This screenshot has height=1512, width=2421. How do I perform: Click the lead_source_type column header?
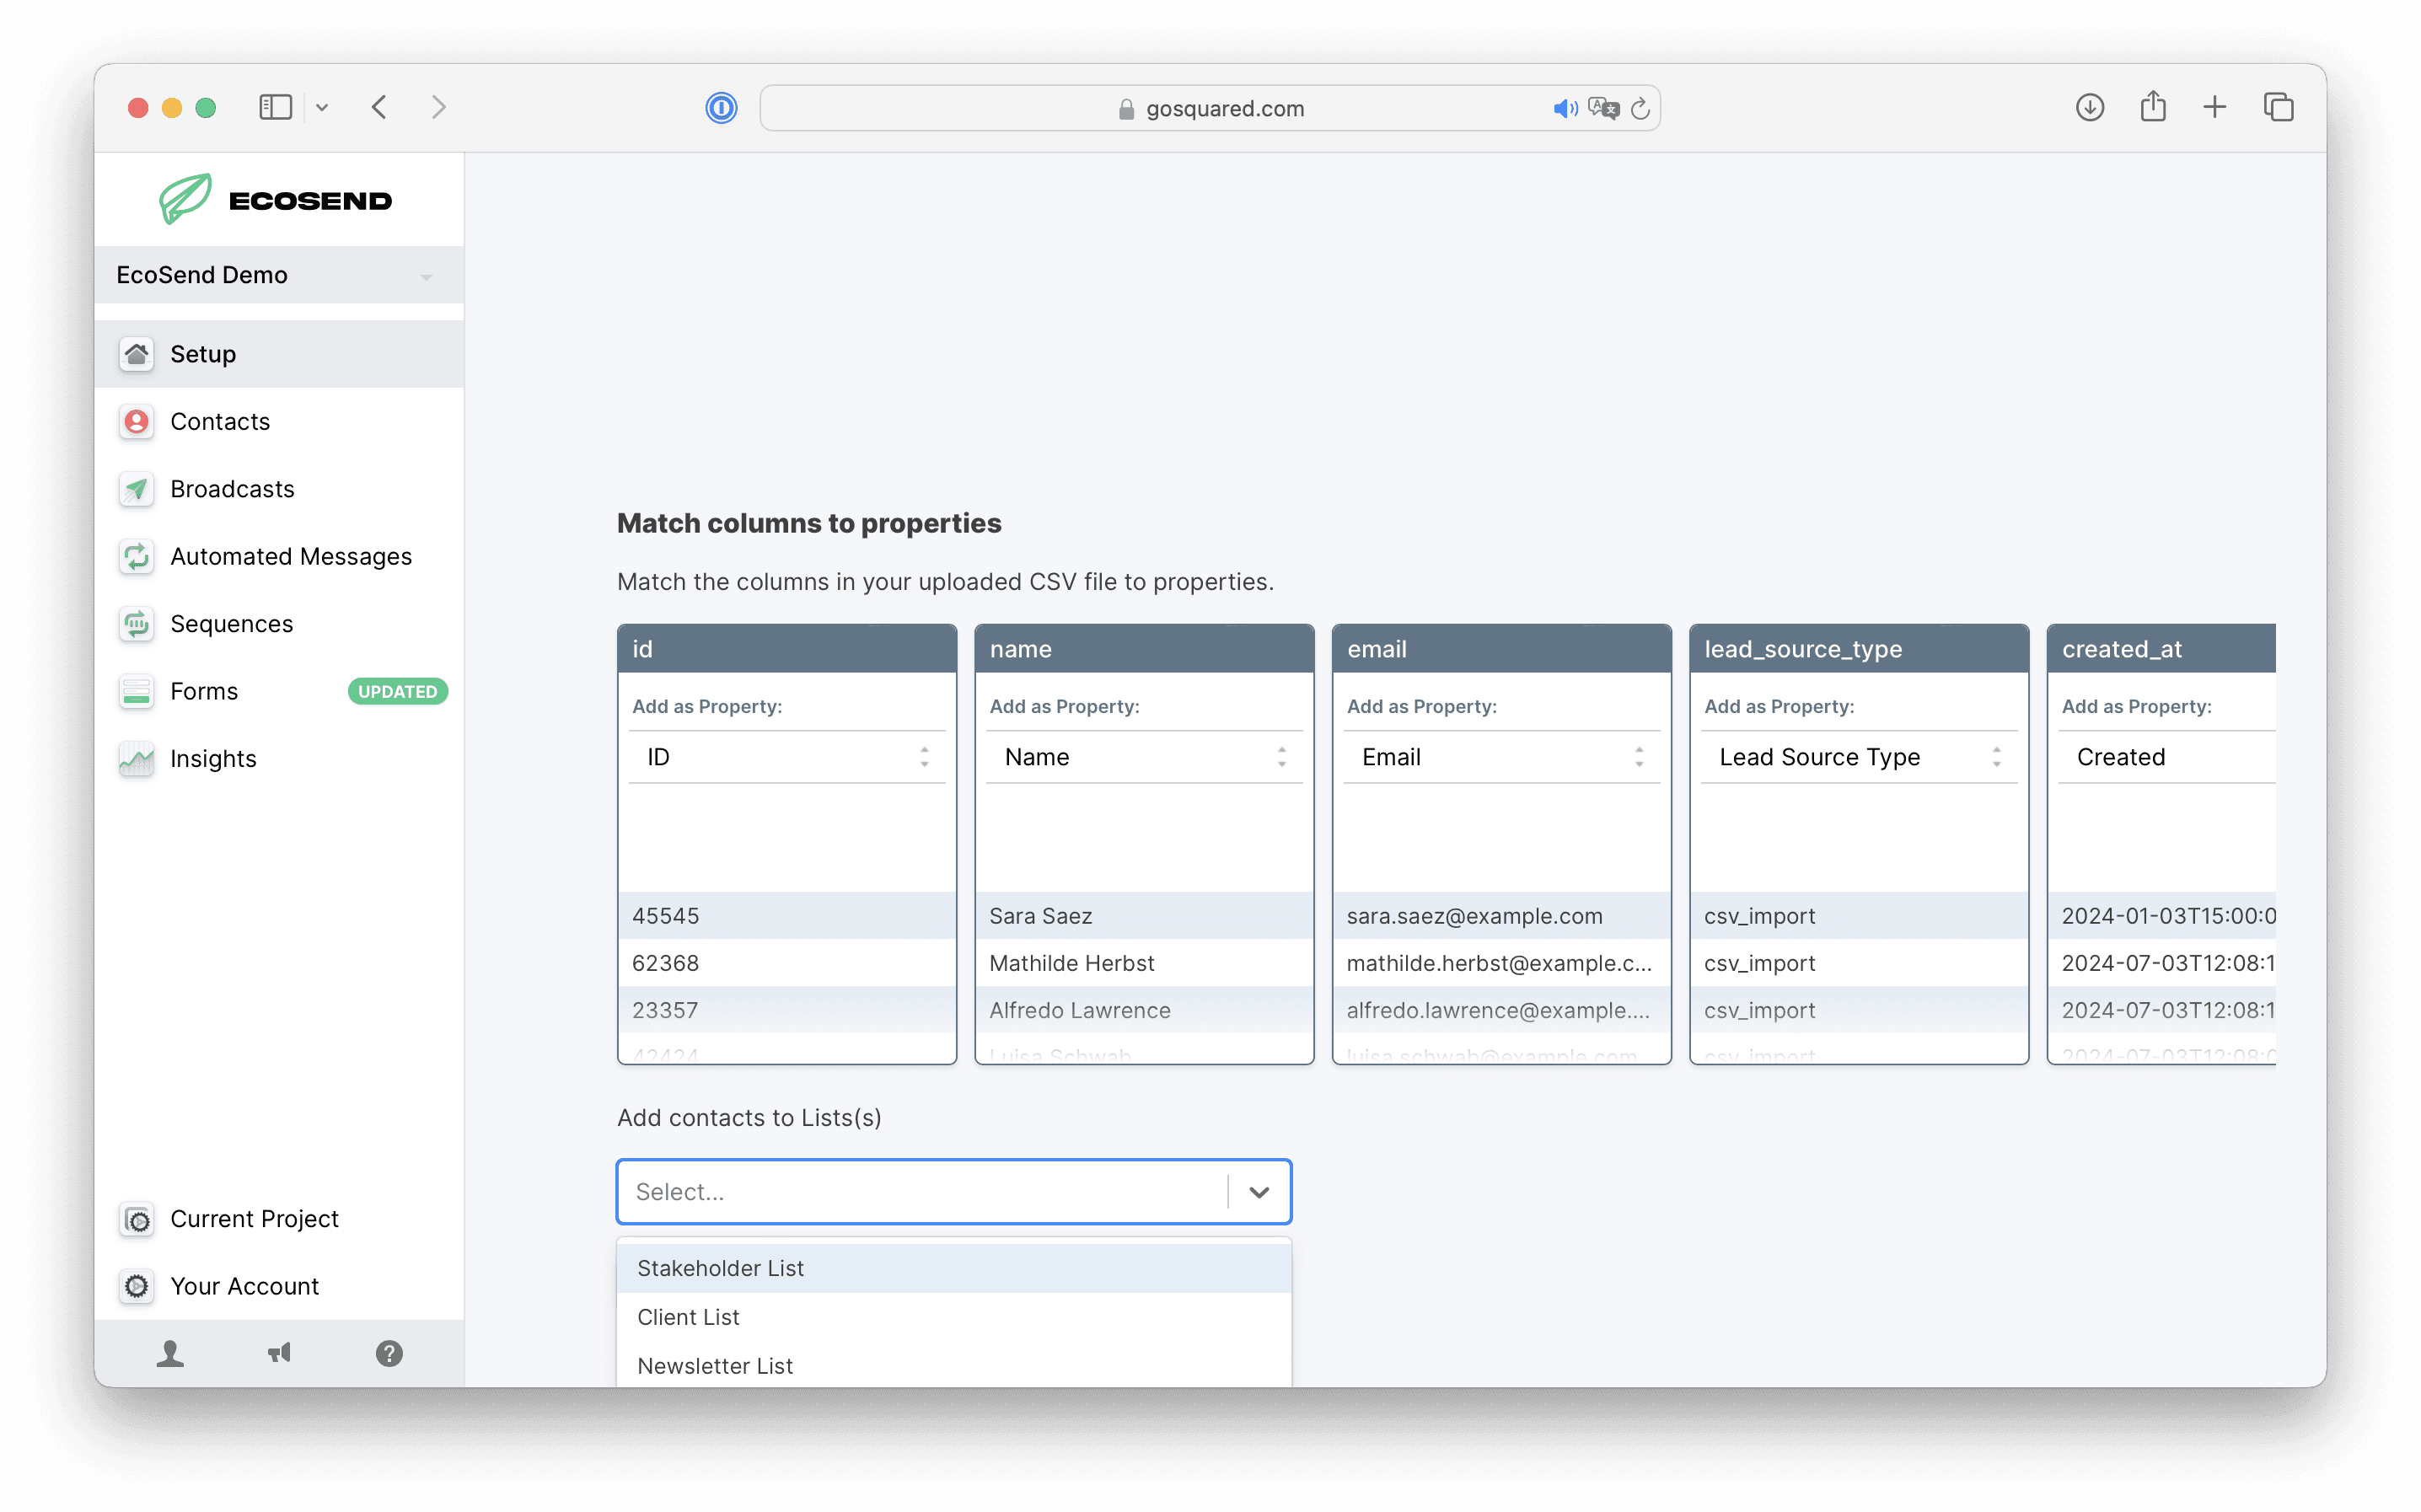(x=1859, y=649)
